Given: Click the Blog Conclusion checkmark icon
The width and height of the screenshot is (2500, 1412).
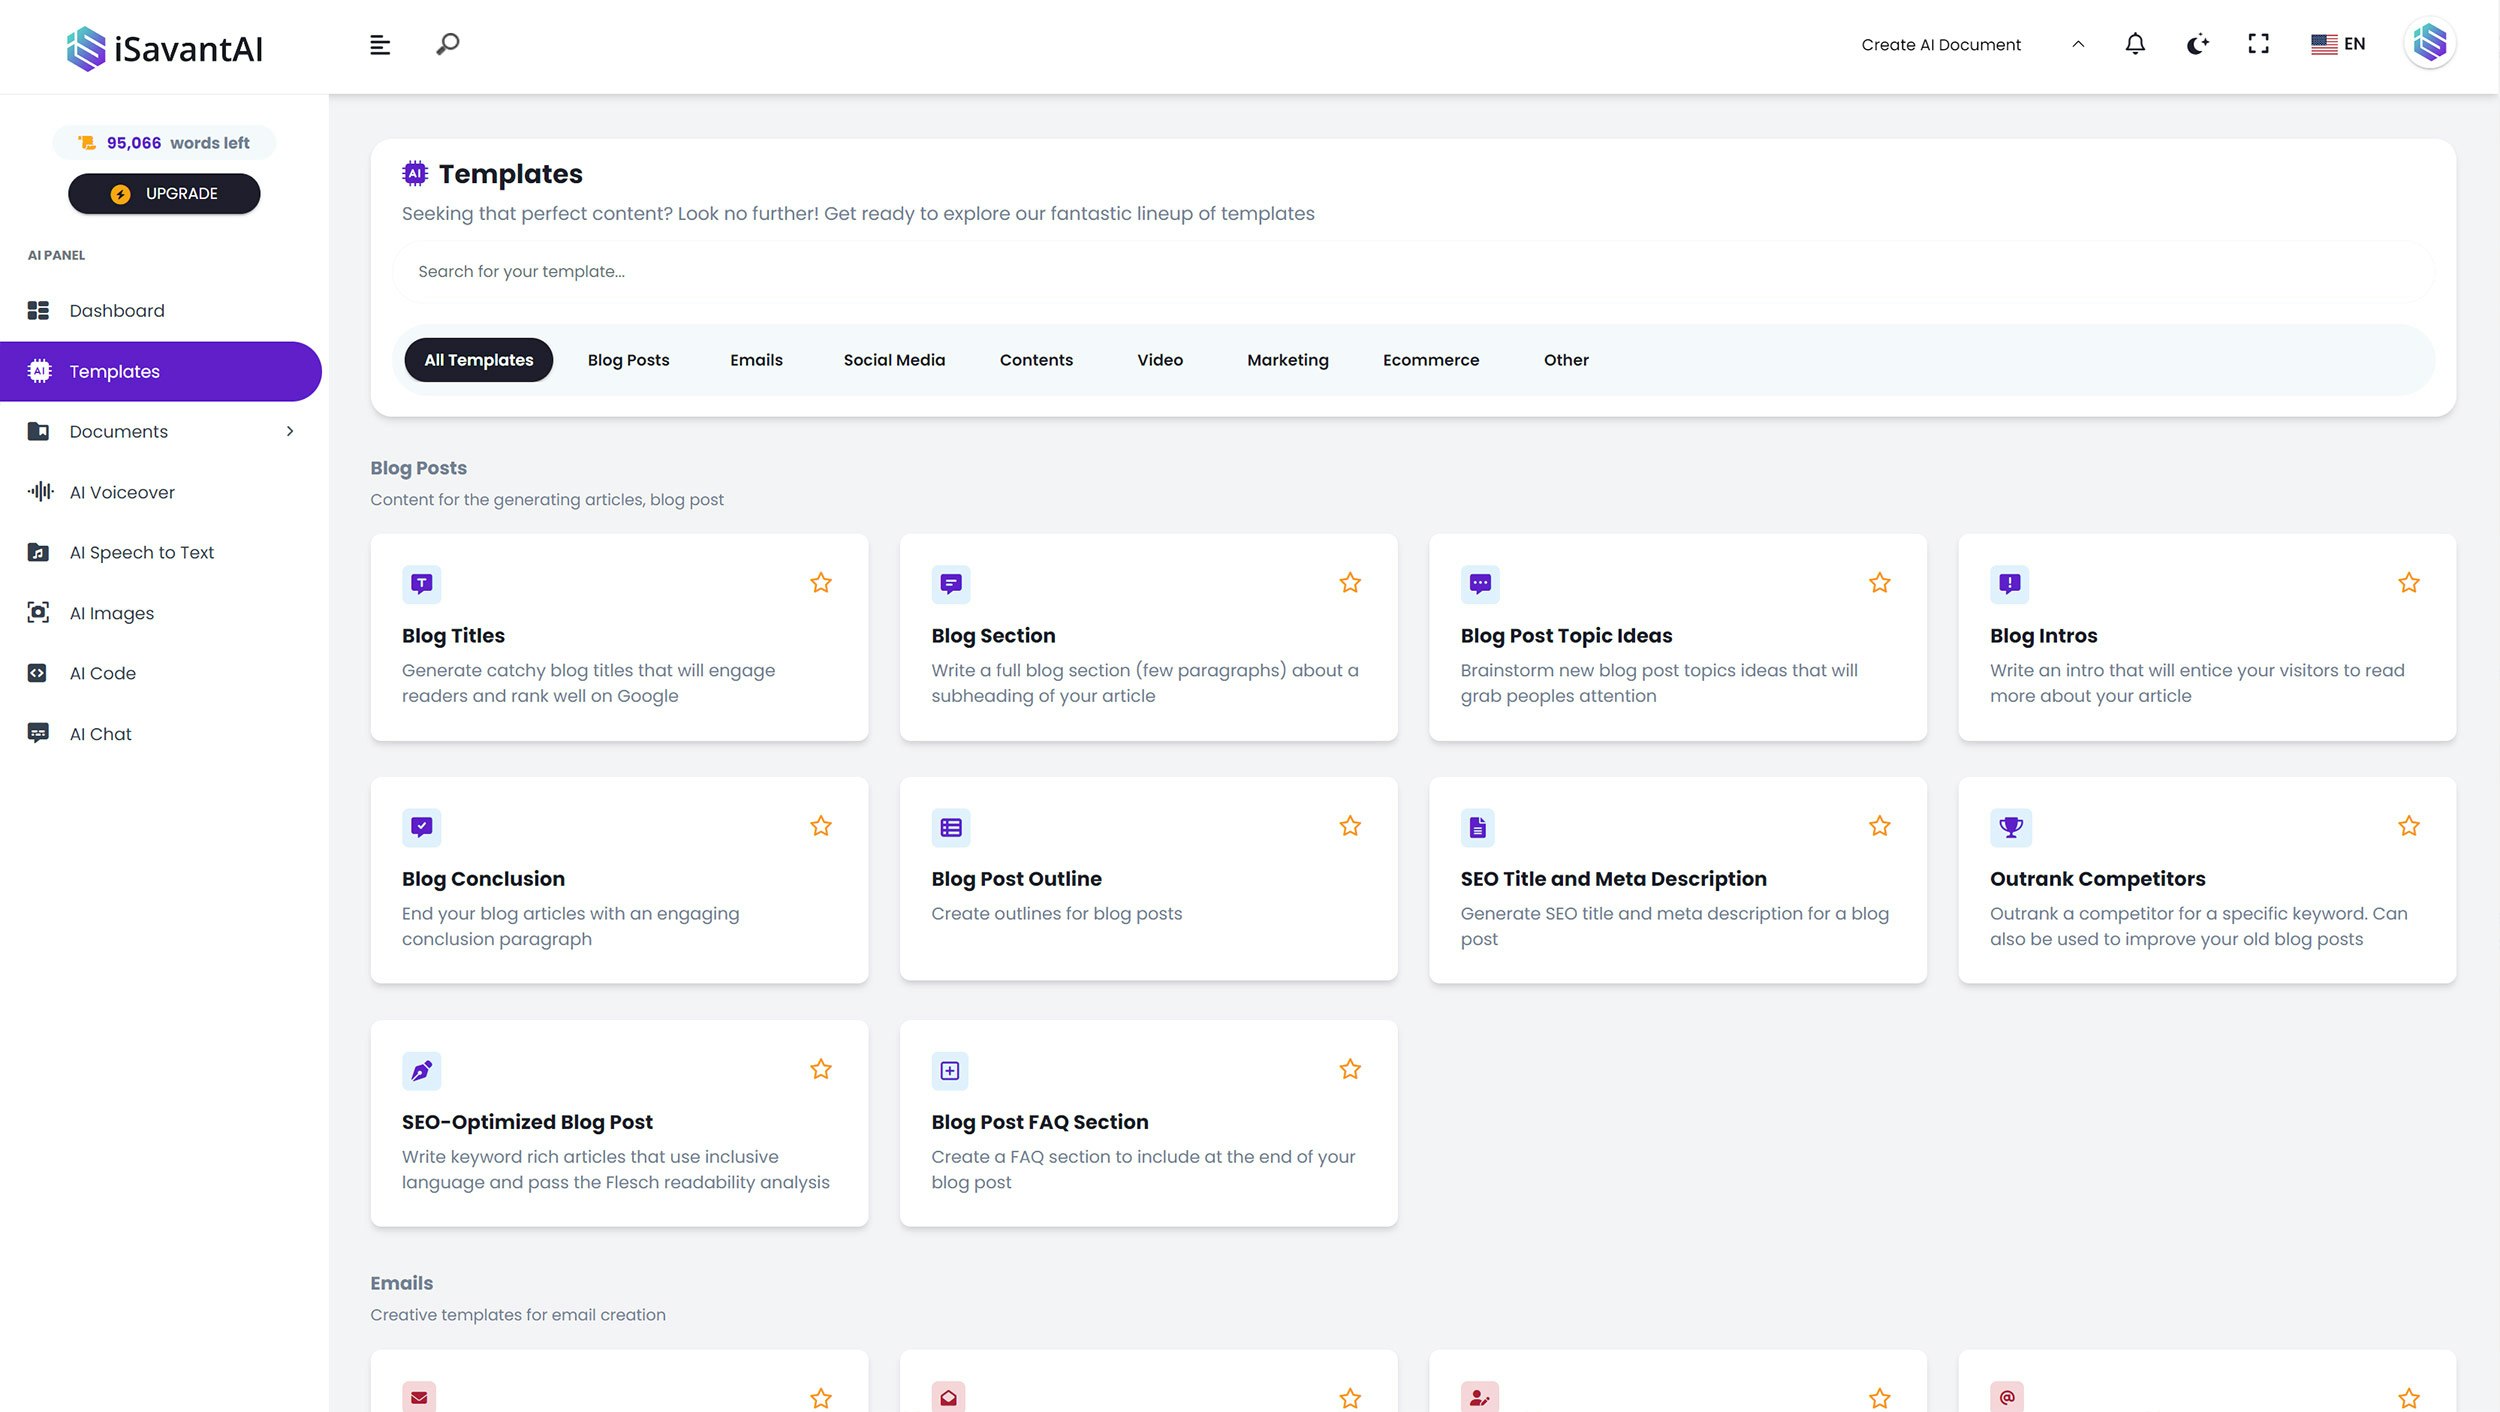Looking at the screenshot, I should tap(421, 827).
